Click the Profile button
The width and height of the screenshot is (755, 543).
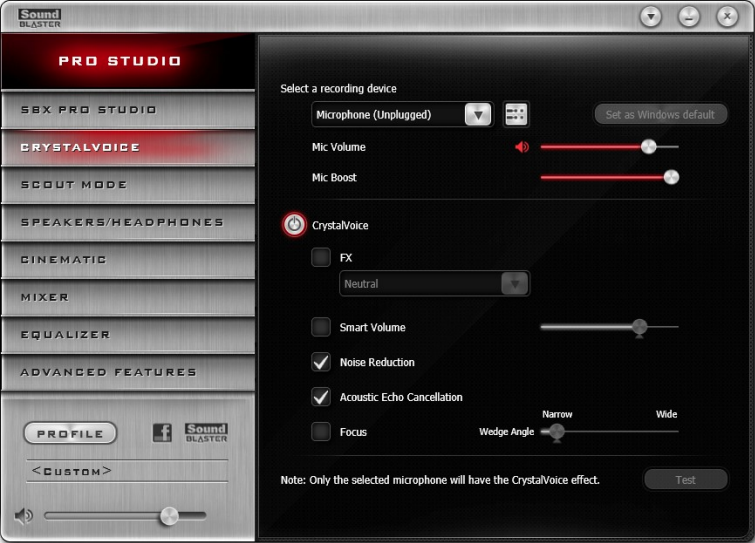click(x=70, y=433)
